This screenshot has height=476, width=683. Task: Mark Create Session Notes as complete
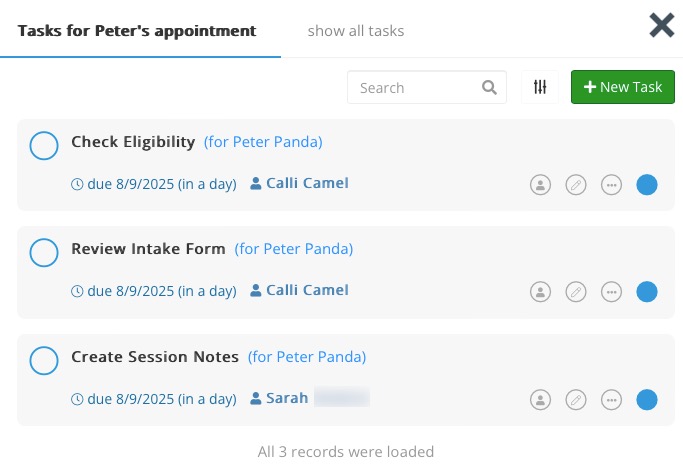pos(44,361)
